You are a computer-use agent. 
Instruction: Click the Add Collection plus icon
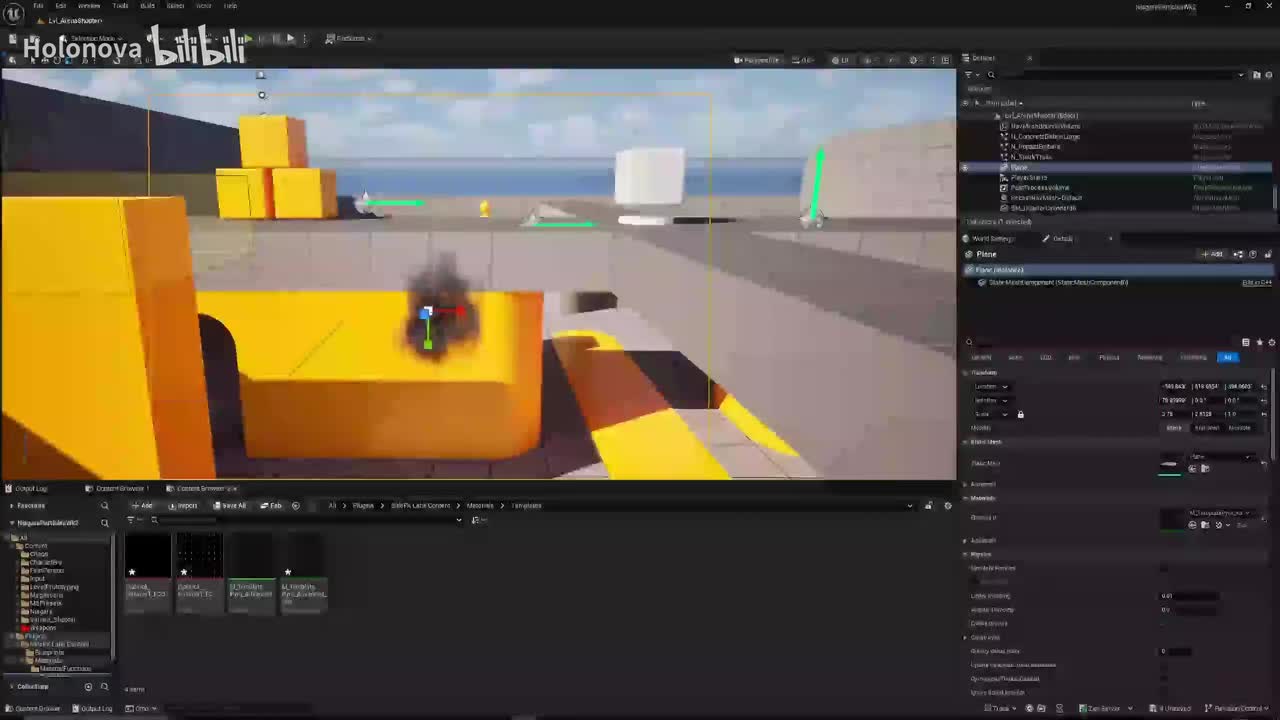(x=88, y=686)
